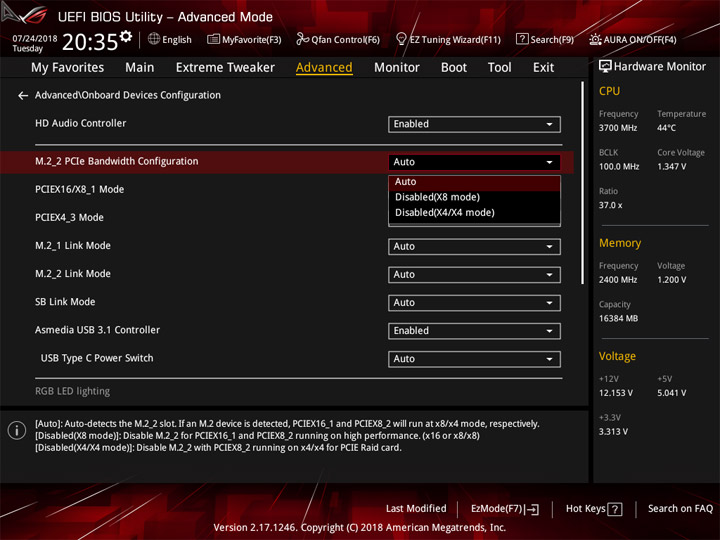The width and height of the screenshot is (720, 540).
Task: Click the Asmedia USB 3.1 Controller label
Action: pos(97,330)
